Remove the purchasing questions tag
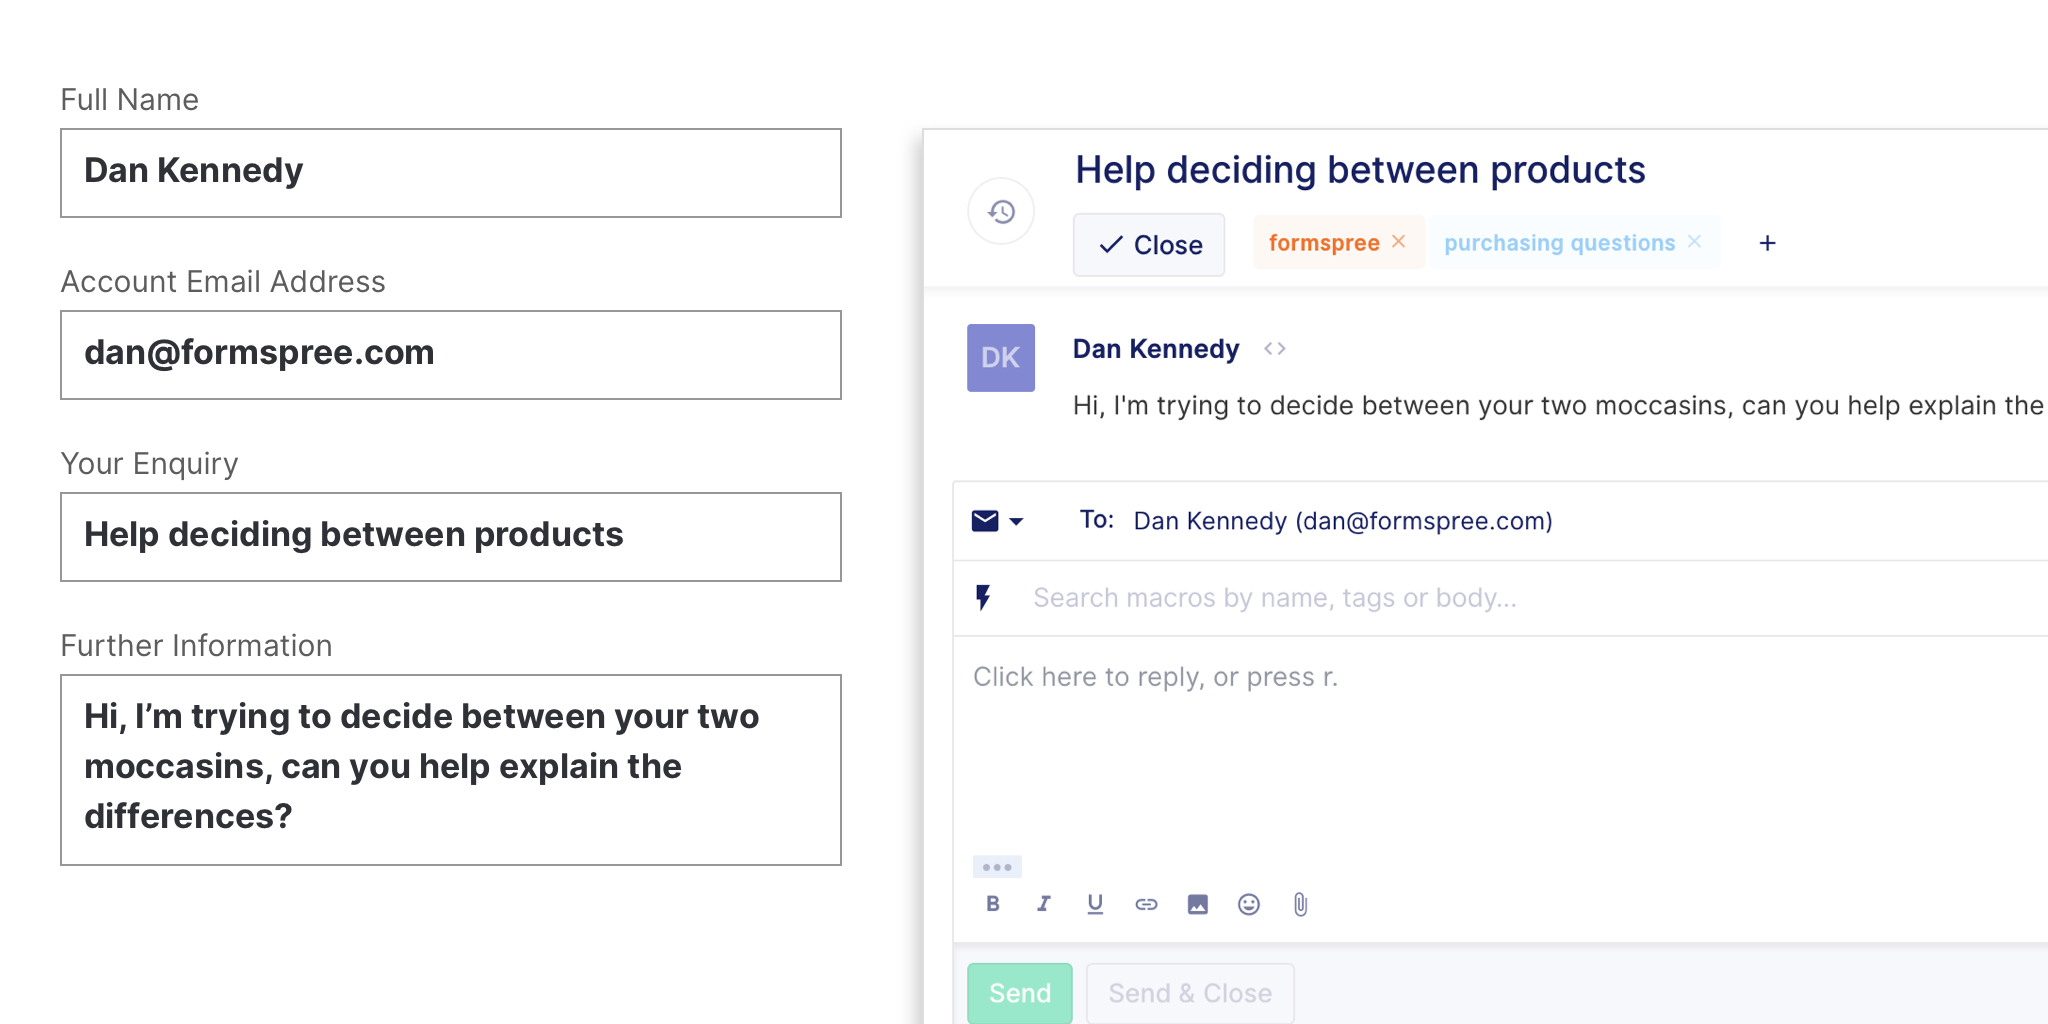The height and width of the screenshot is (1024, 2048). 1694,242
